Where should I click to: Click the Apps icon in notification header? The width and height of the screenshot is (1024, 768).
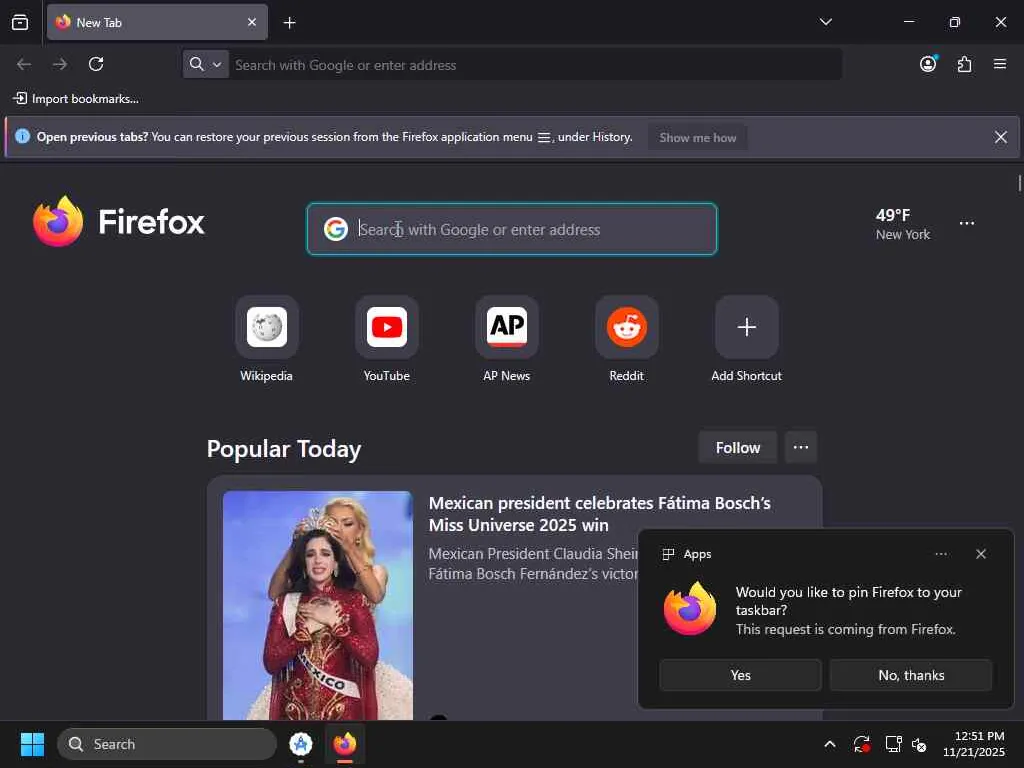(668, 554)
